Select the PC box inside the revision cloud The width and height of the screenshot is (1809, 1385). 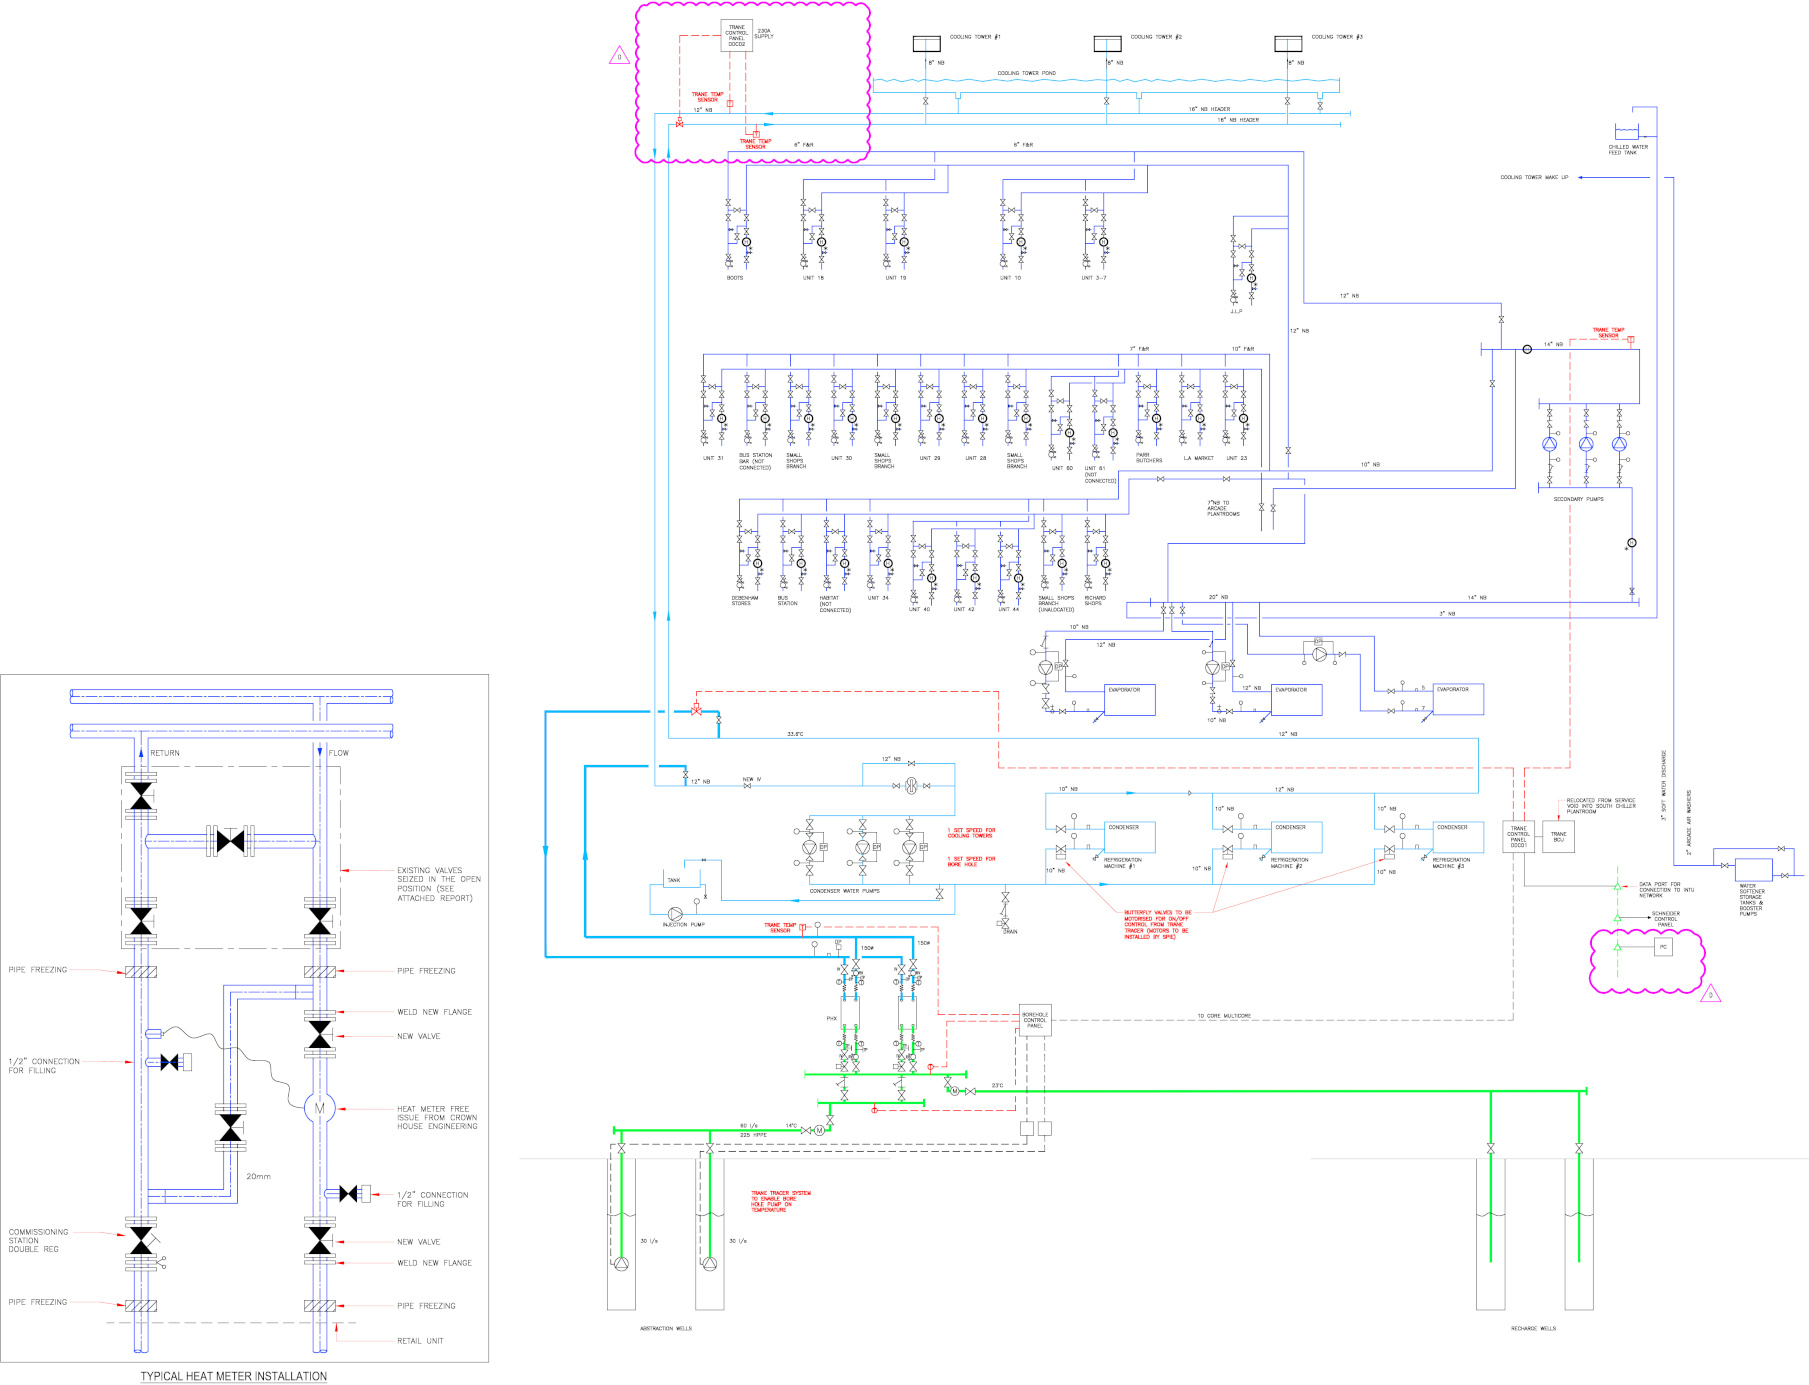1663,946
